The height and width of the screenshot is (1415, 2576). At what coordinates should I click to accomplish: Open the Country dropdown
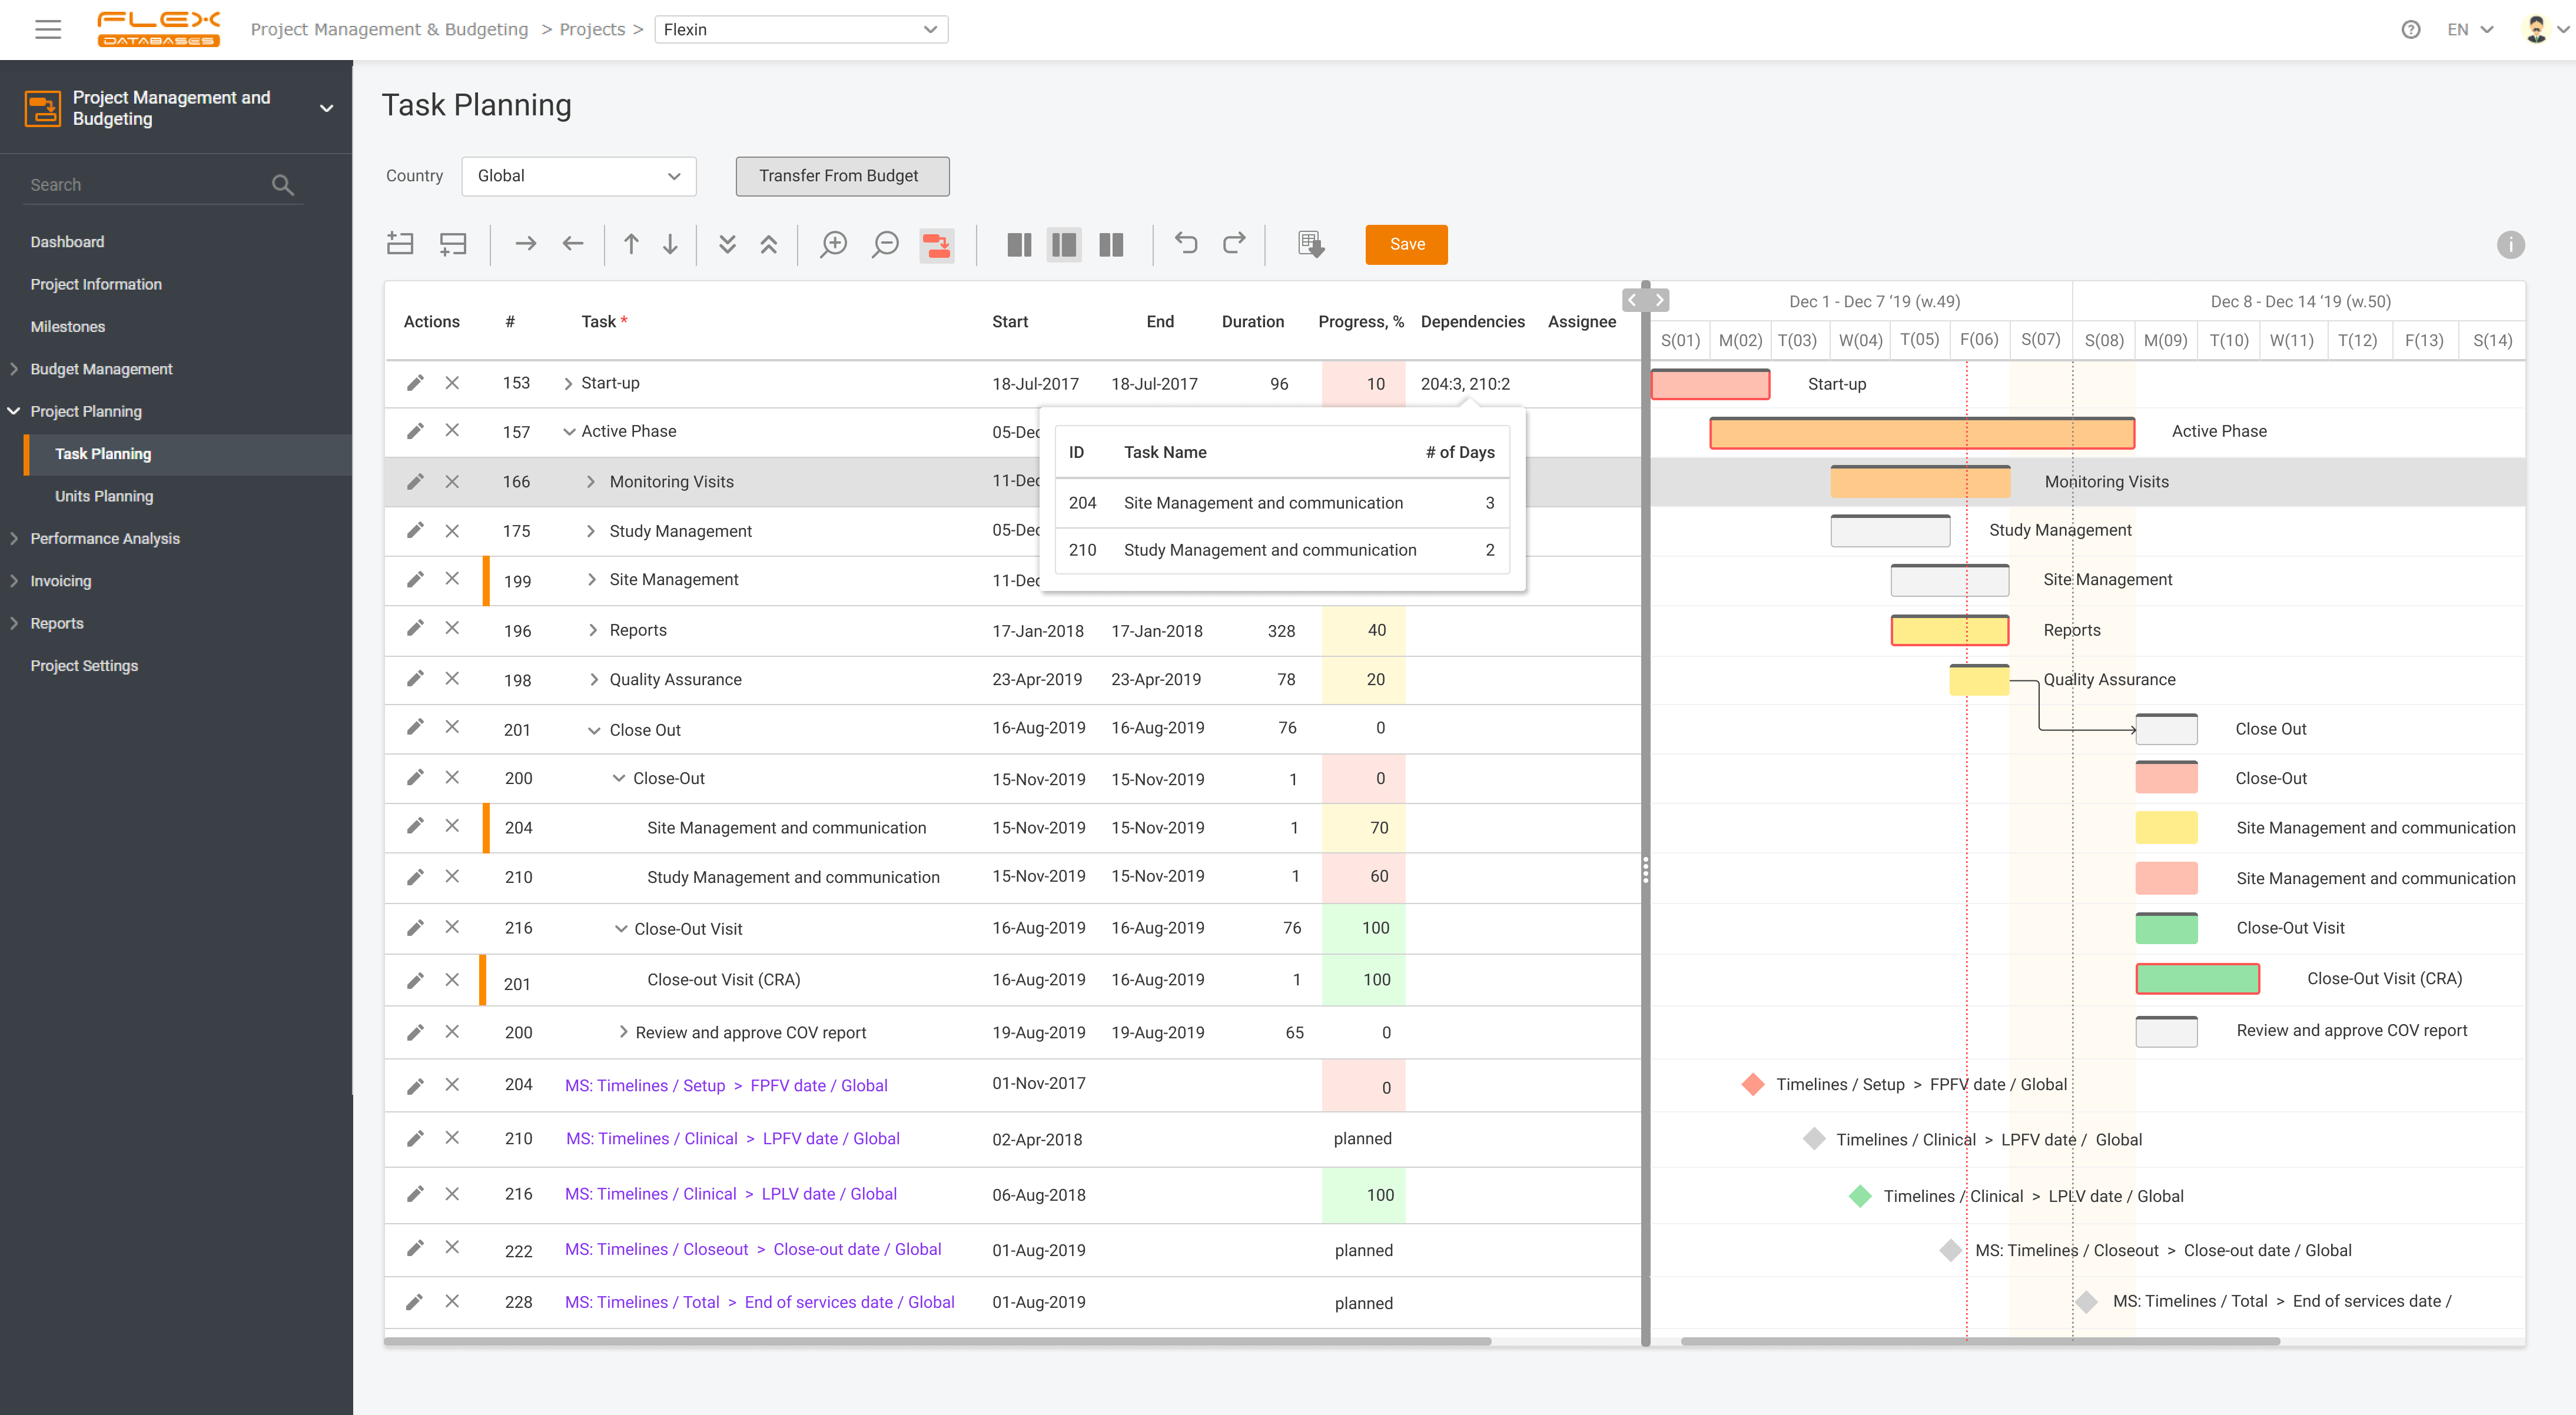(578, 176)
